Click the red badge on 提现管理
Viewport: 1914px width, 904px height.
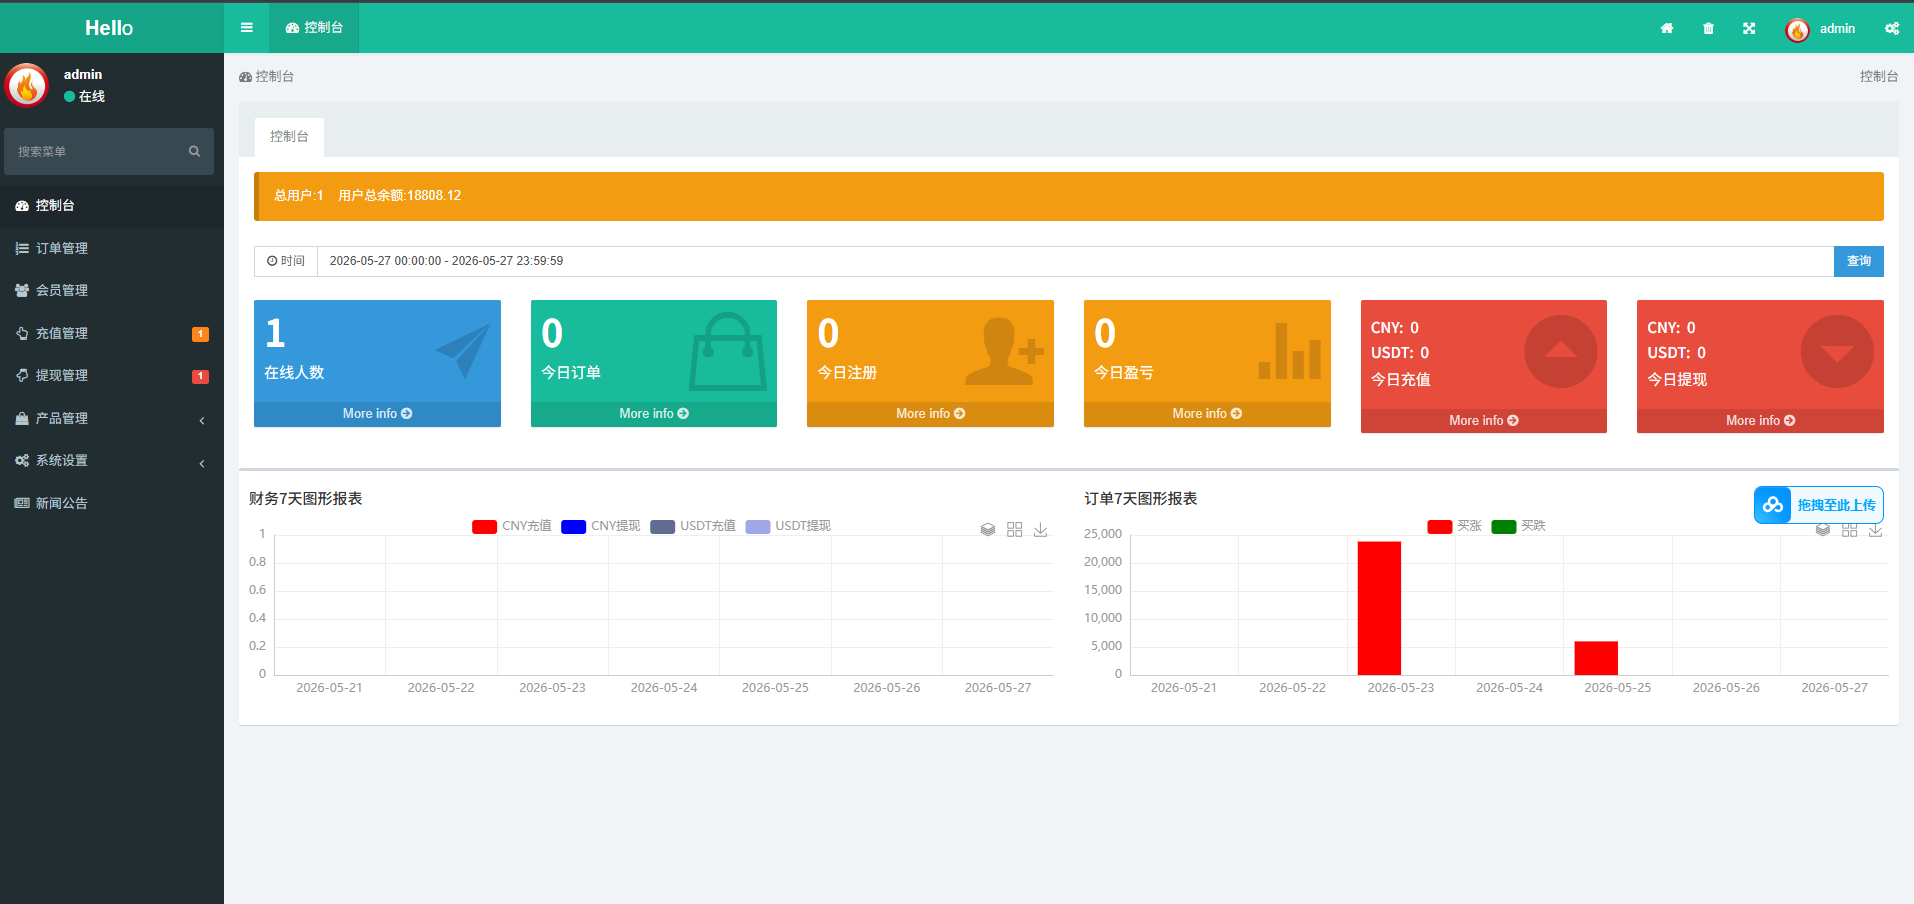tap(200, 376)
